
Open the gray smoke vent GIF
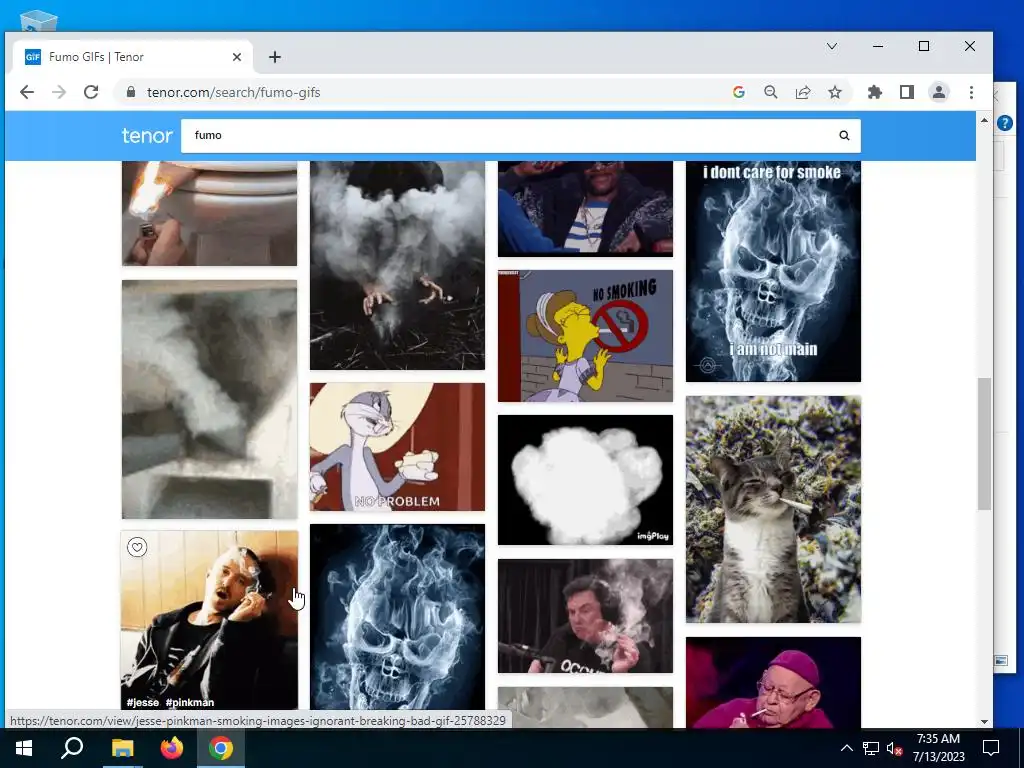[x=209, y=399]
